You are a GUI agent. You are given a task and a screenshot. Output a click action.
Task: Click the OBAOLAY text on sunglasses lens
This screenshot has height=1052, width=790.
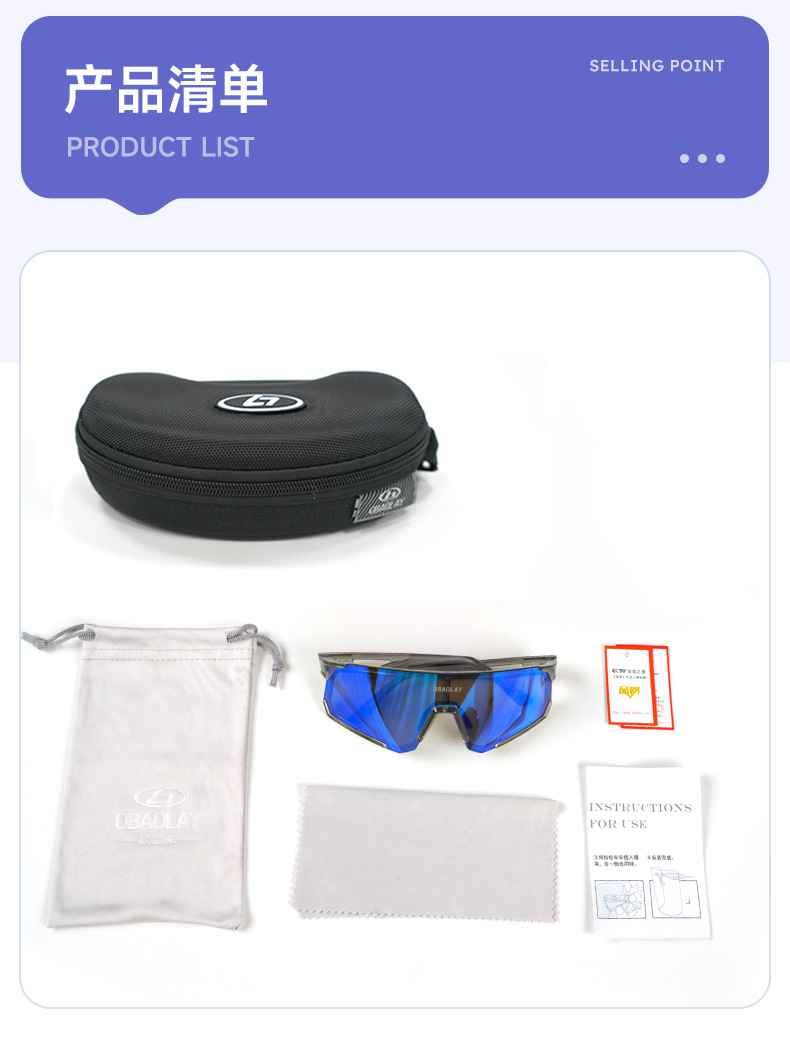pyautogui.click(x=448, y=689)
